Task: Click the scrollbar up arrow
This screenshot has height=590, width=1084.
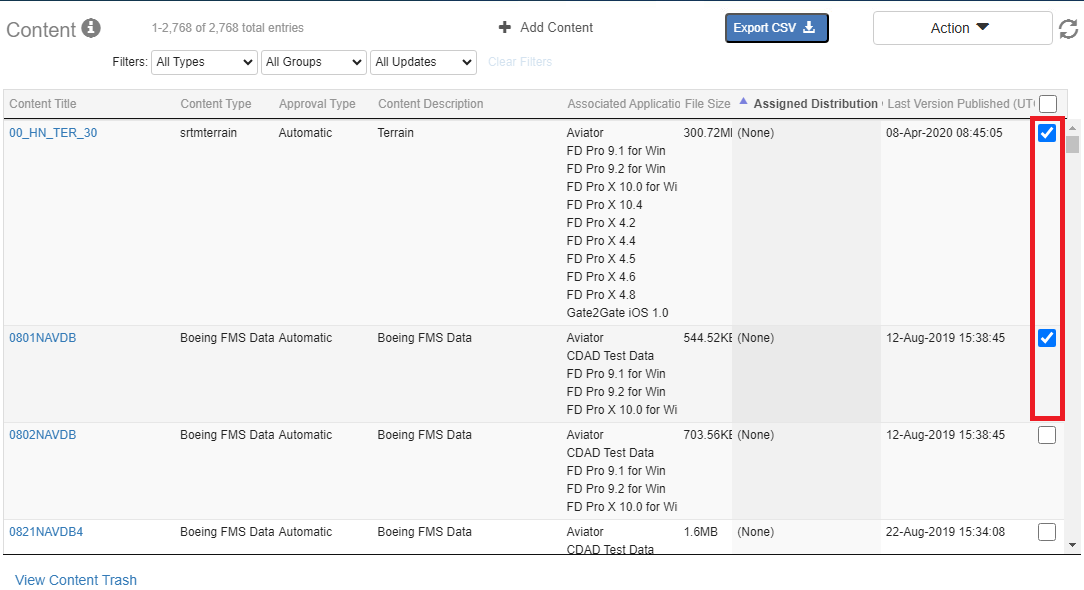Action: tap(1073, 128)
